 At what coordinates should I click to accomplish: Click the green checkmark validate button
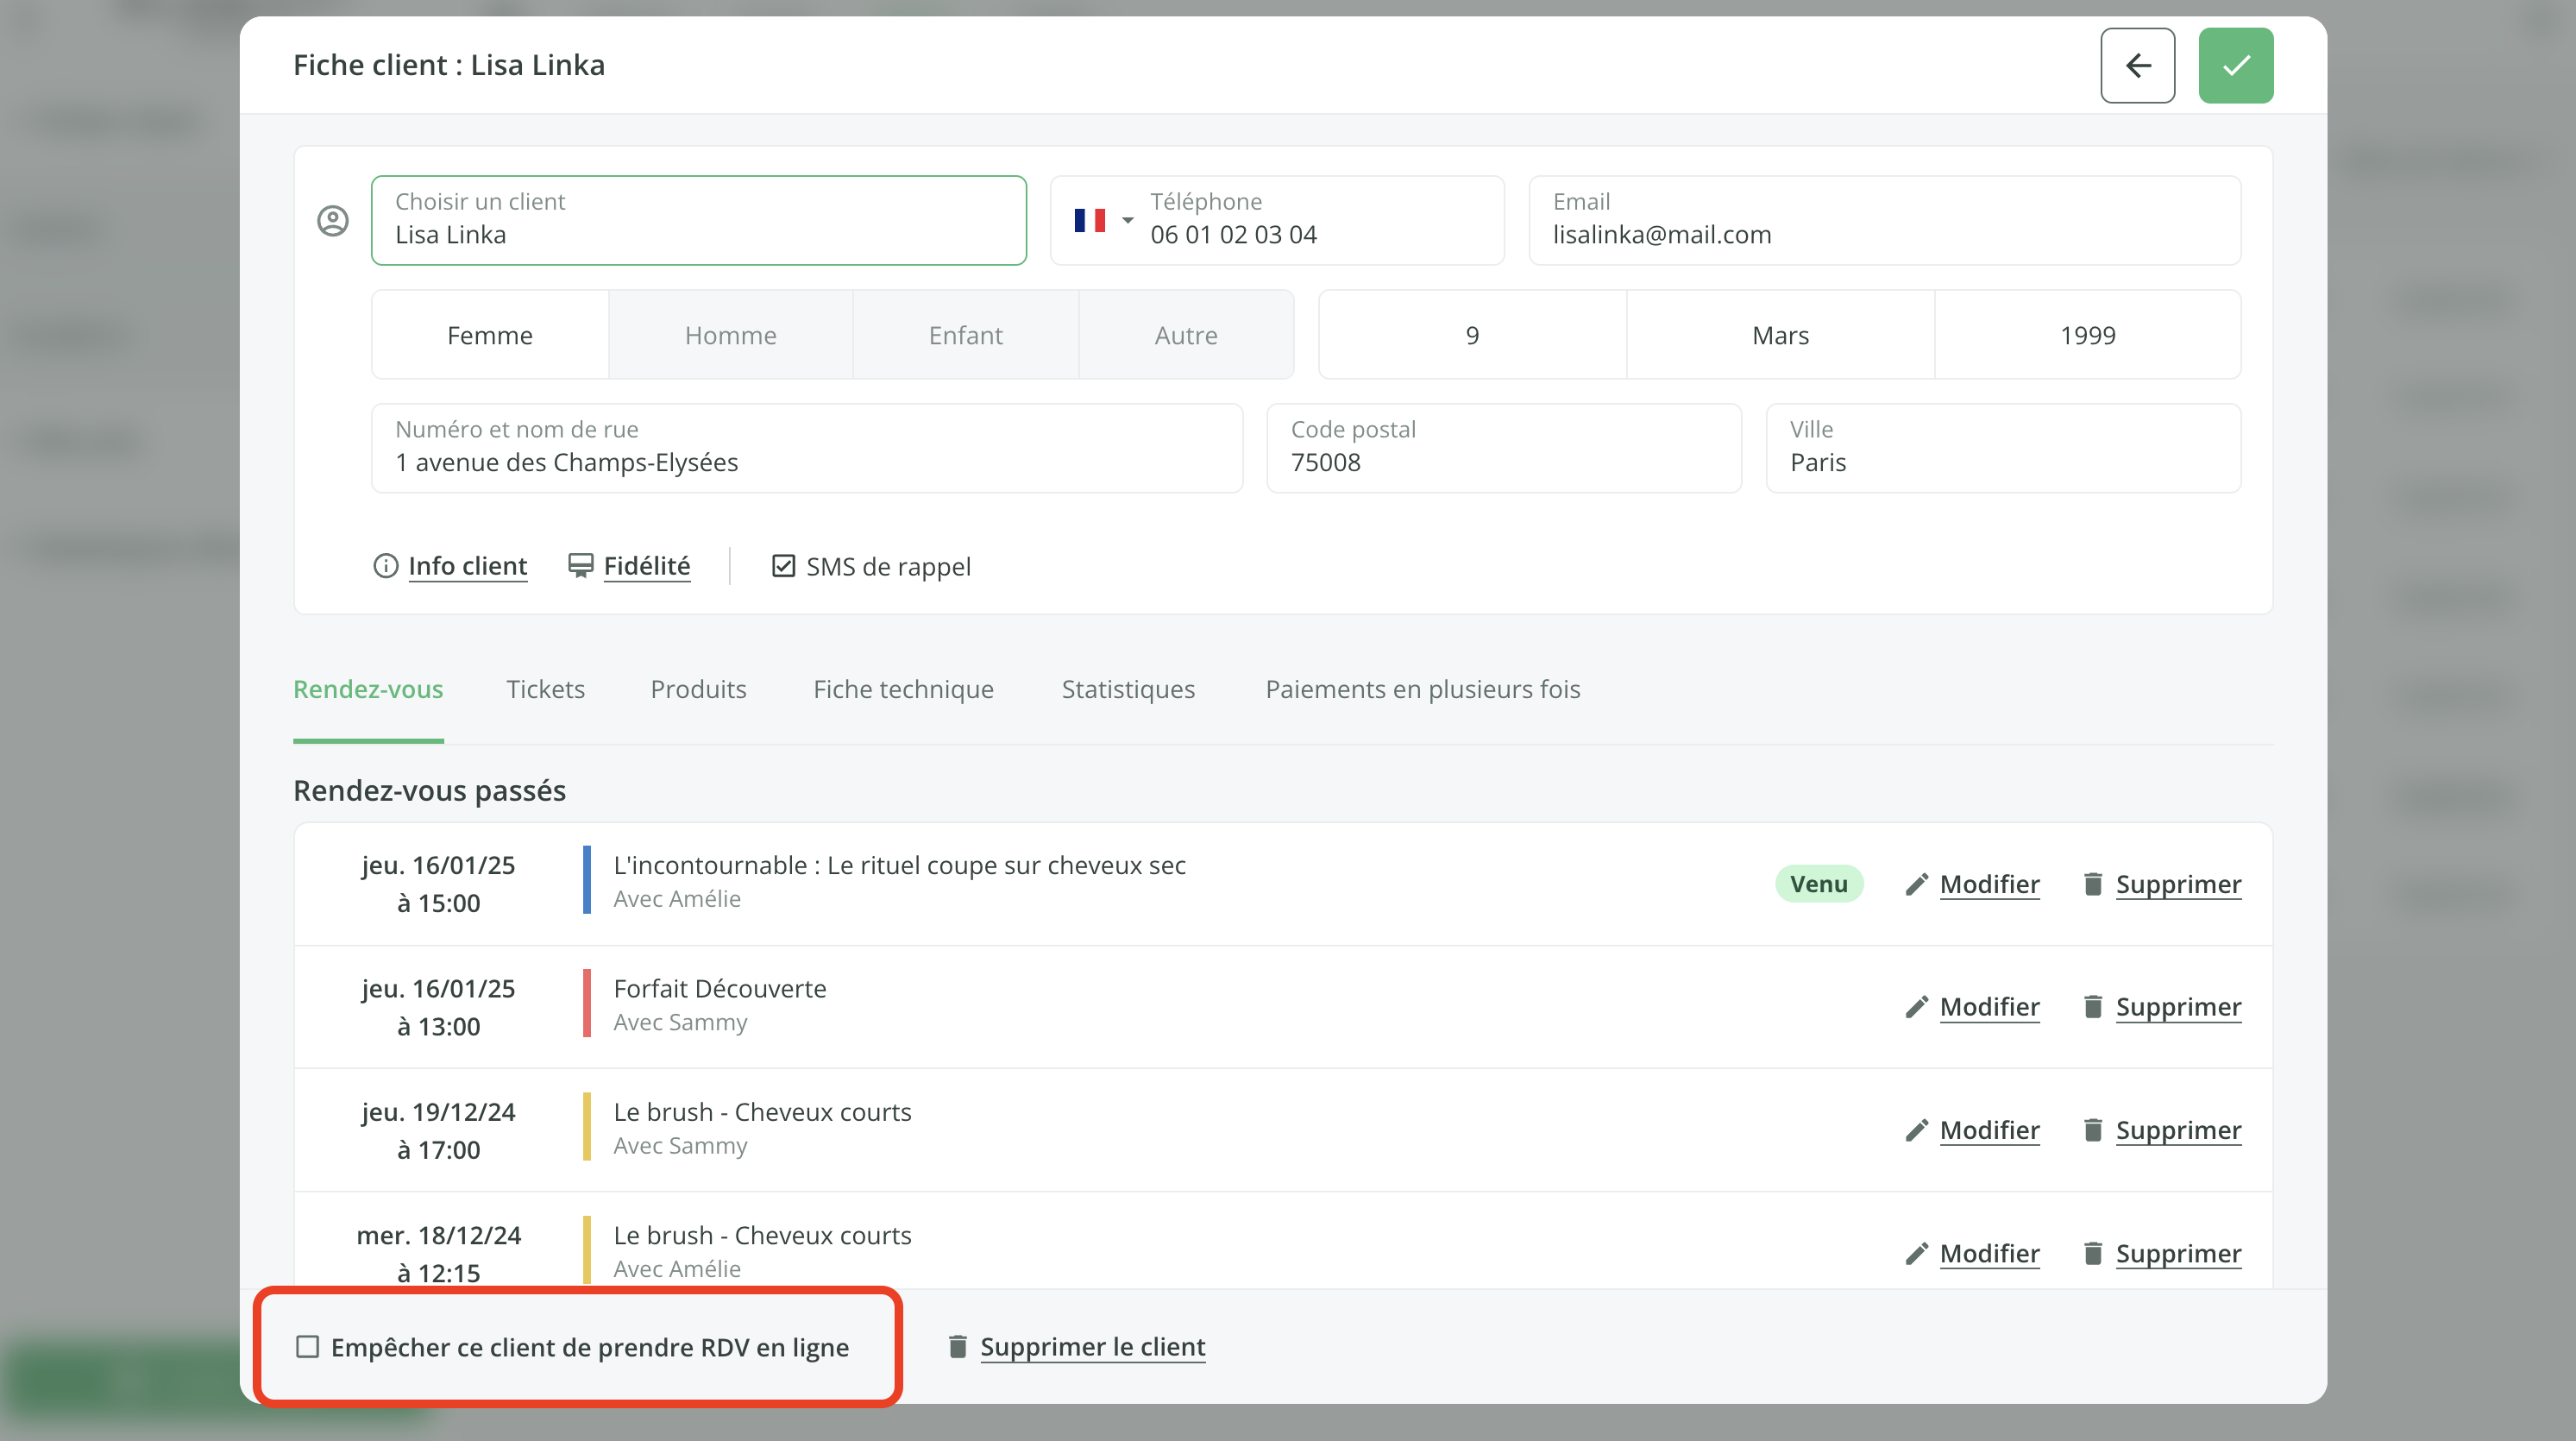[2235, 66]
